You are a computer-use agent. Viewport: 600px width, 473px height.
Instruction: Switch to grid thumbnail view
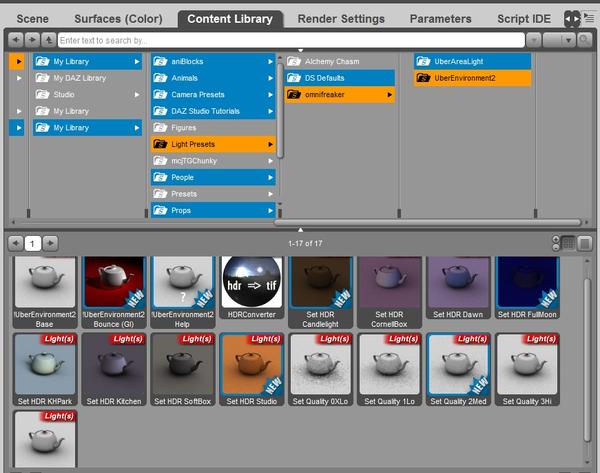[568, 243]
